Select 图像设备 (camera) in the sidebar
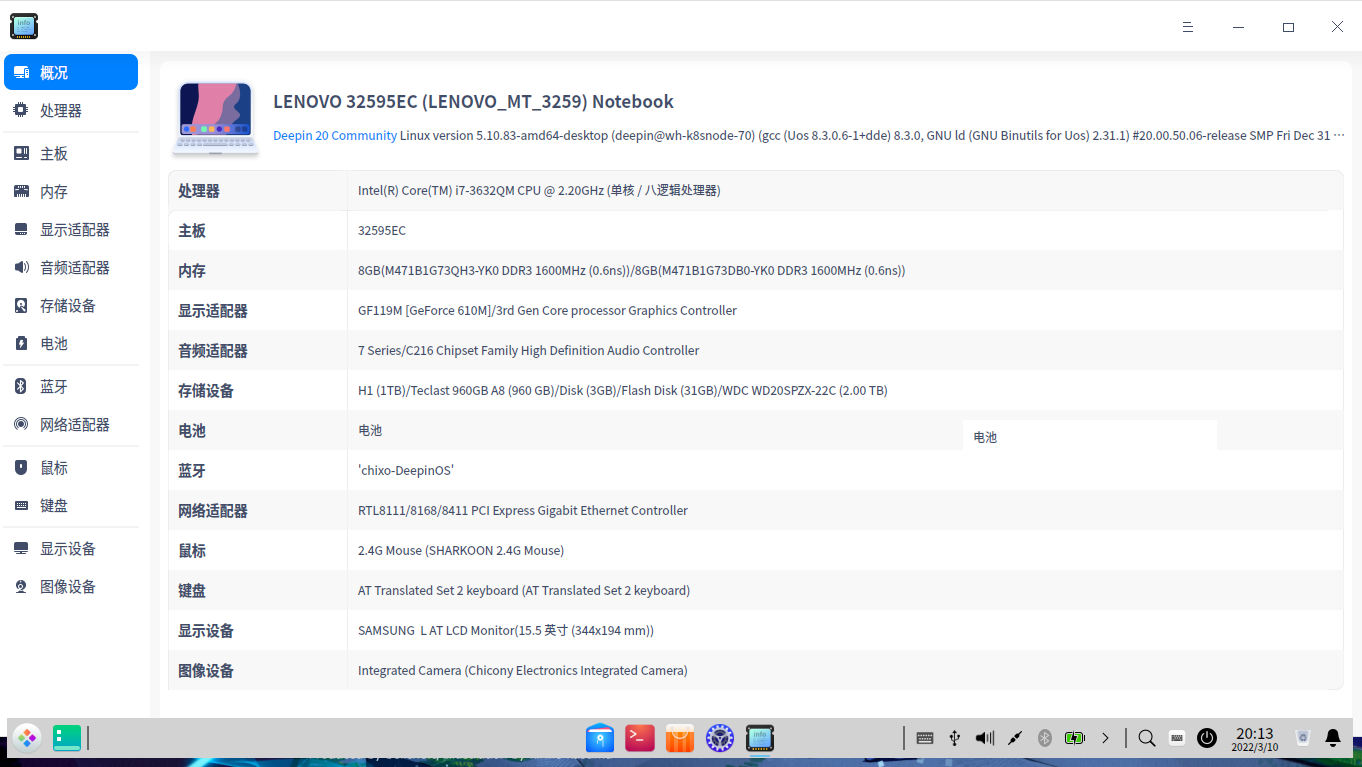The width and height of the screenshot is (1362, 767). 71,587
